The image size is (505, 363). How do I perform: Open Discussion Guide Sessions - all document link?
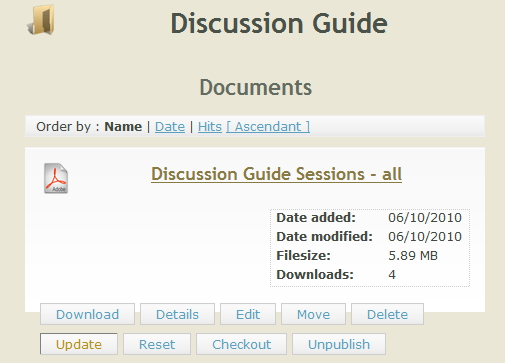tap(276, 174)
